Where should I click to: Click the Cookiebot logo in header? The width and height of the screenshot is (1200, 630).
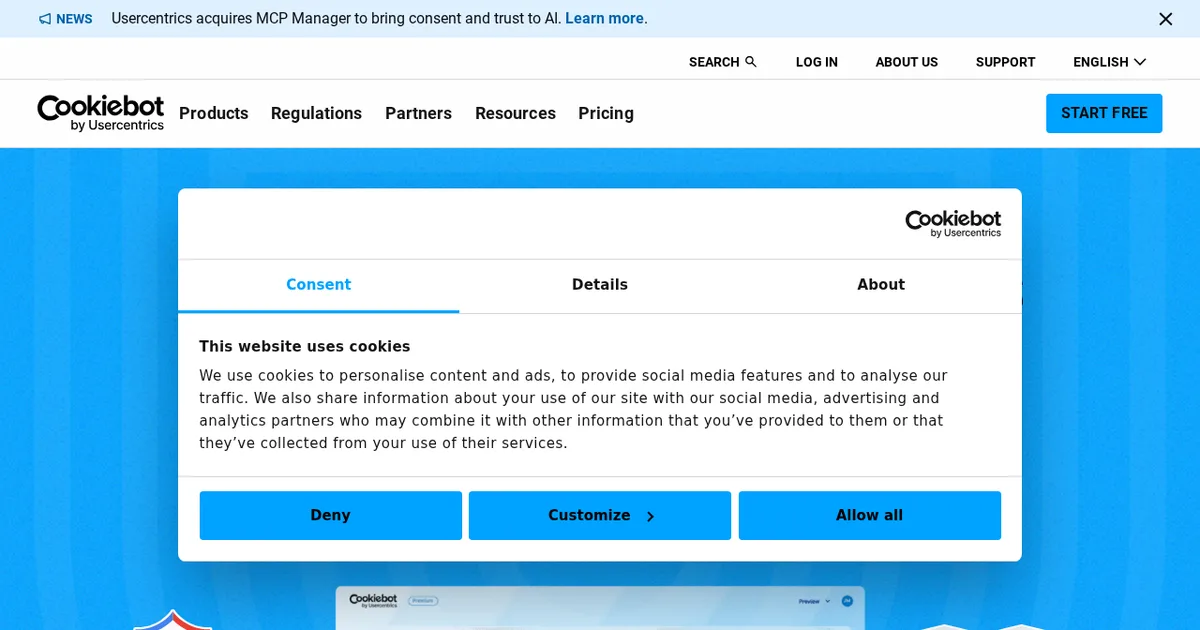click(x=100, y=113)
